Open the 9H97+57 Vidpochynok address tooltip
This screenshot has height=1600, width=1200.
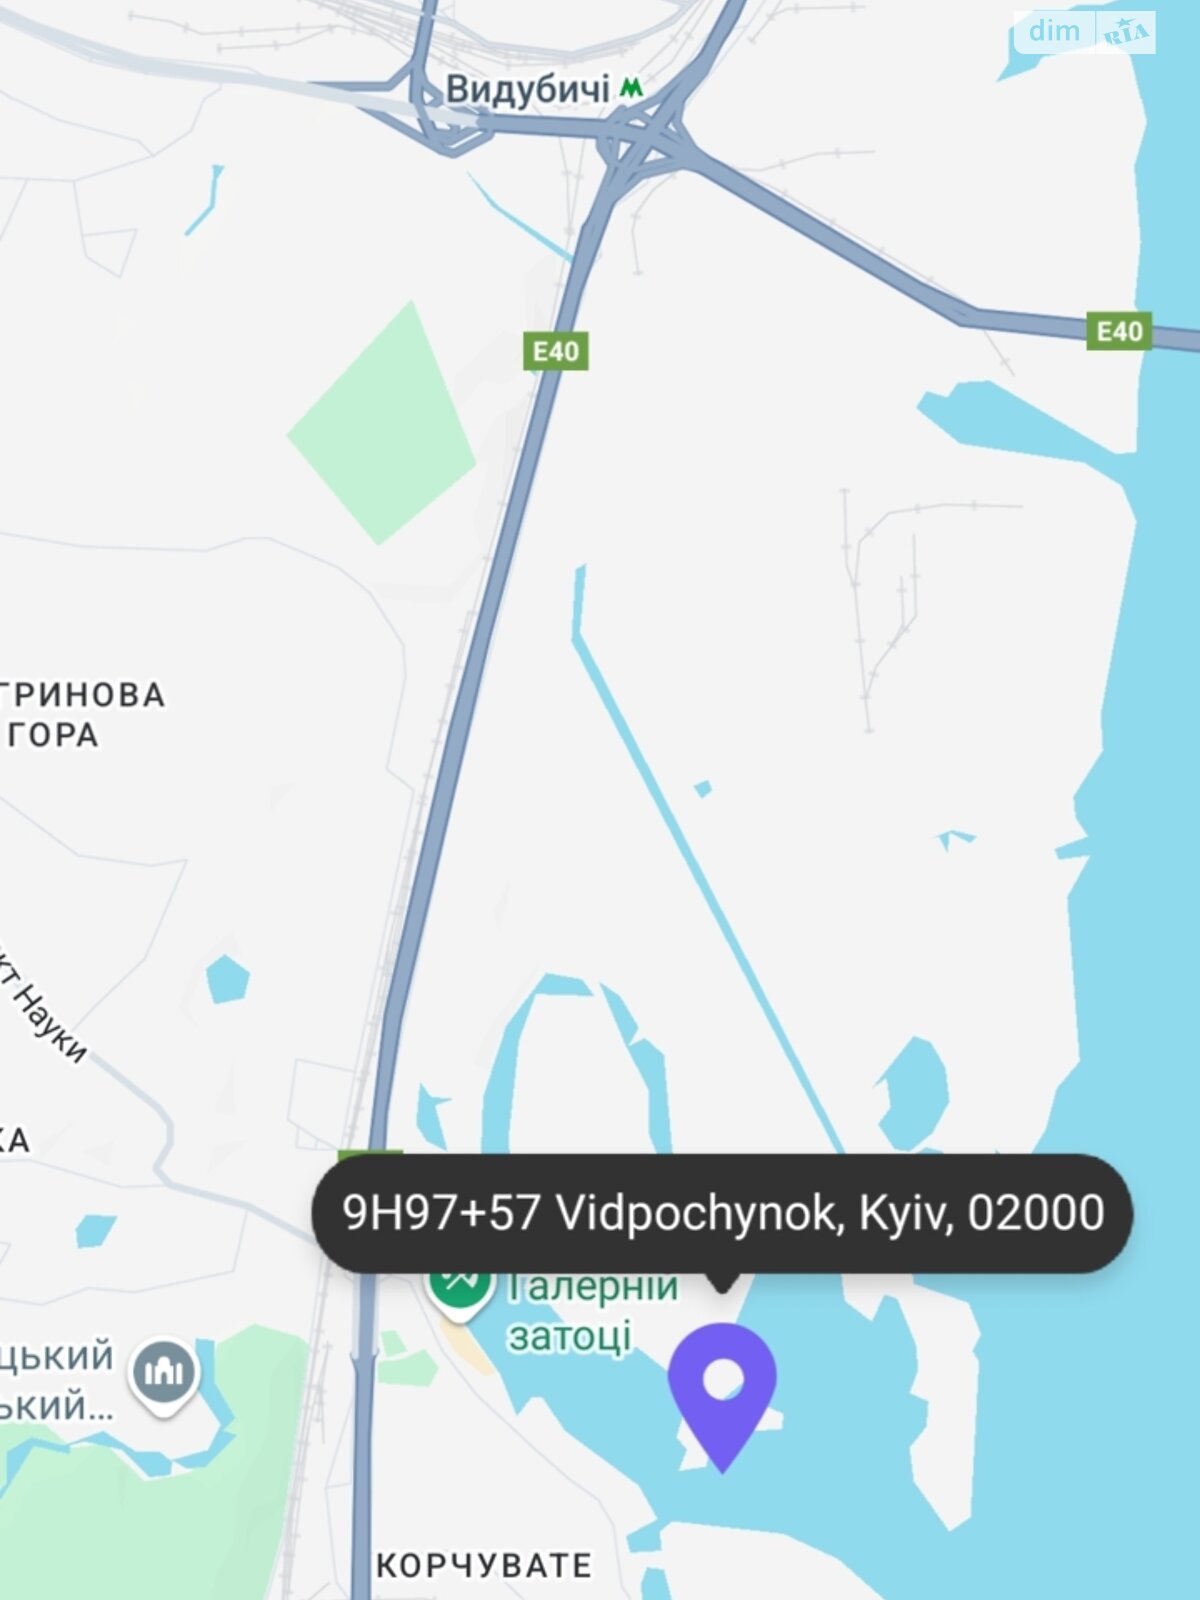click(x=722, y=1213)
